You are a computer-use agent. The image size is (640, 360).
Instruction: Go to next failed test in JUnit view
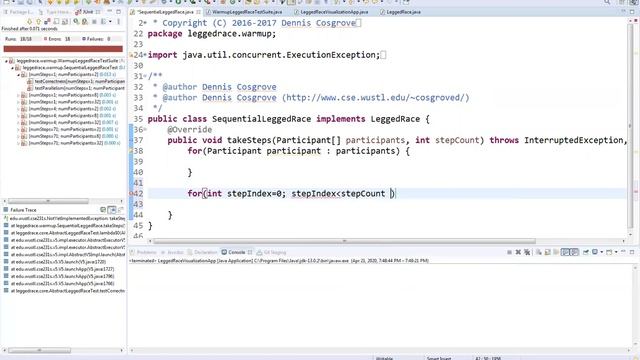(x=29, y=21)
